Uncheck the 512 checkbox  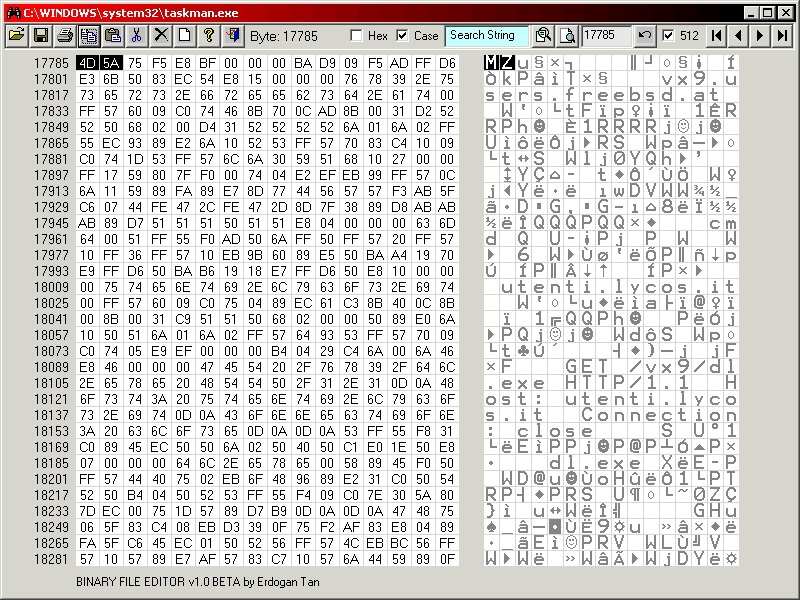point(668,36)
